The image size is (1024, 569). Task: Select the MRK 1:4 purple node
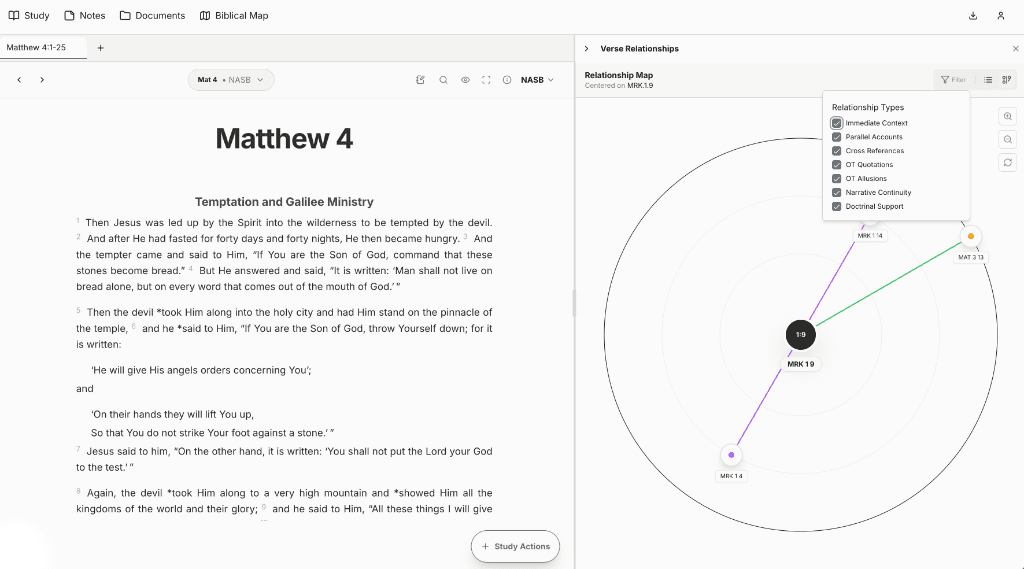[731, 455]
